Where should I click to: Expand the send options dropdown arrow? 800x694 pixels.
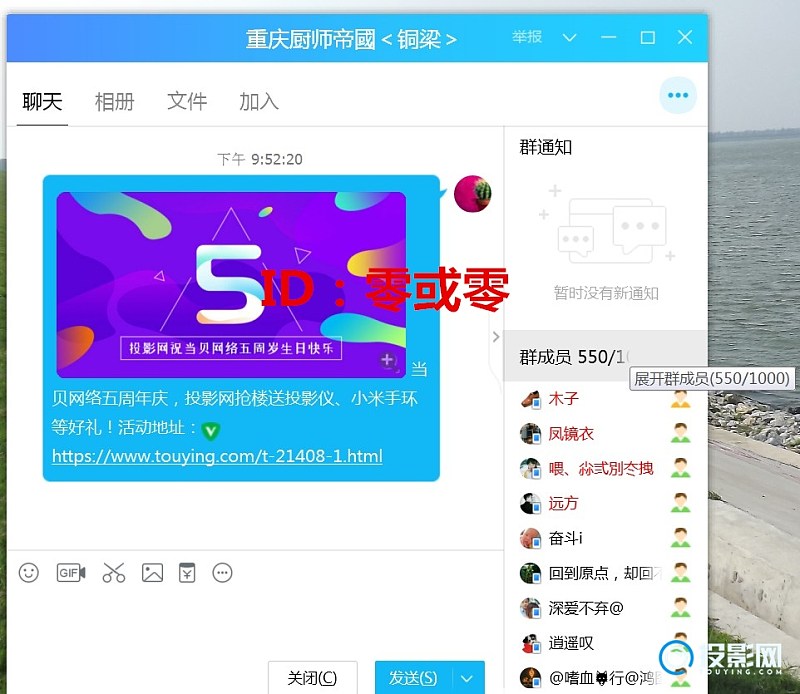467,678
